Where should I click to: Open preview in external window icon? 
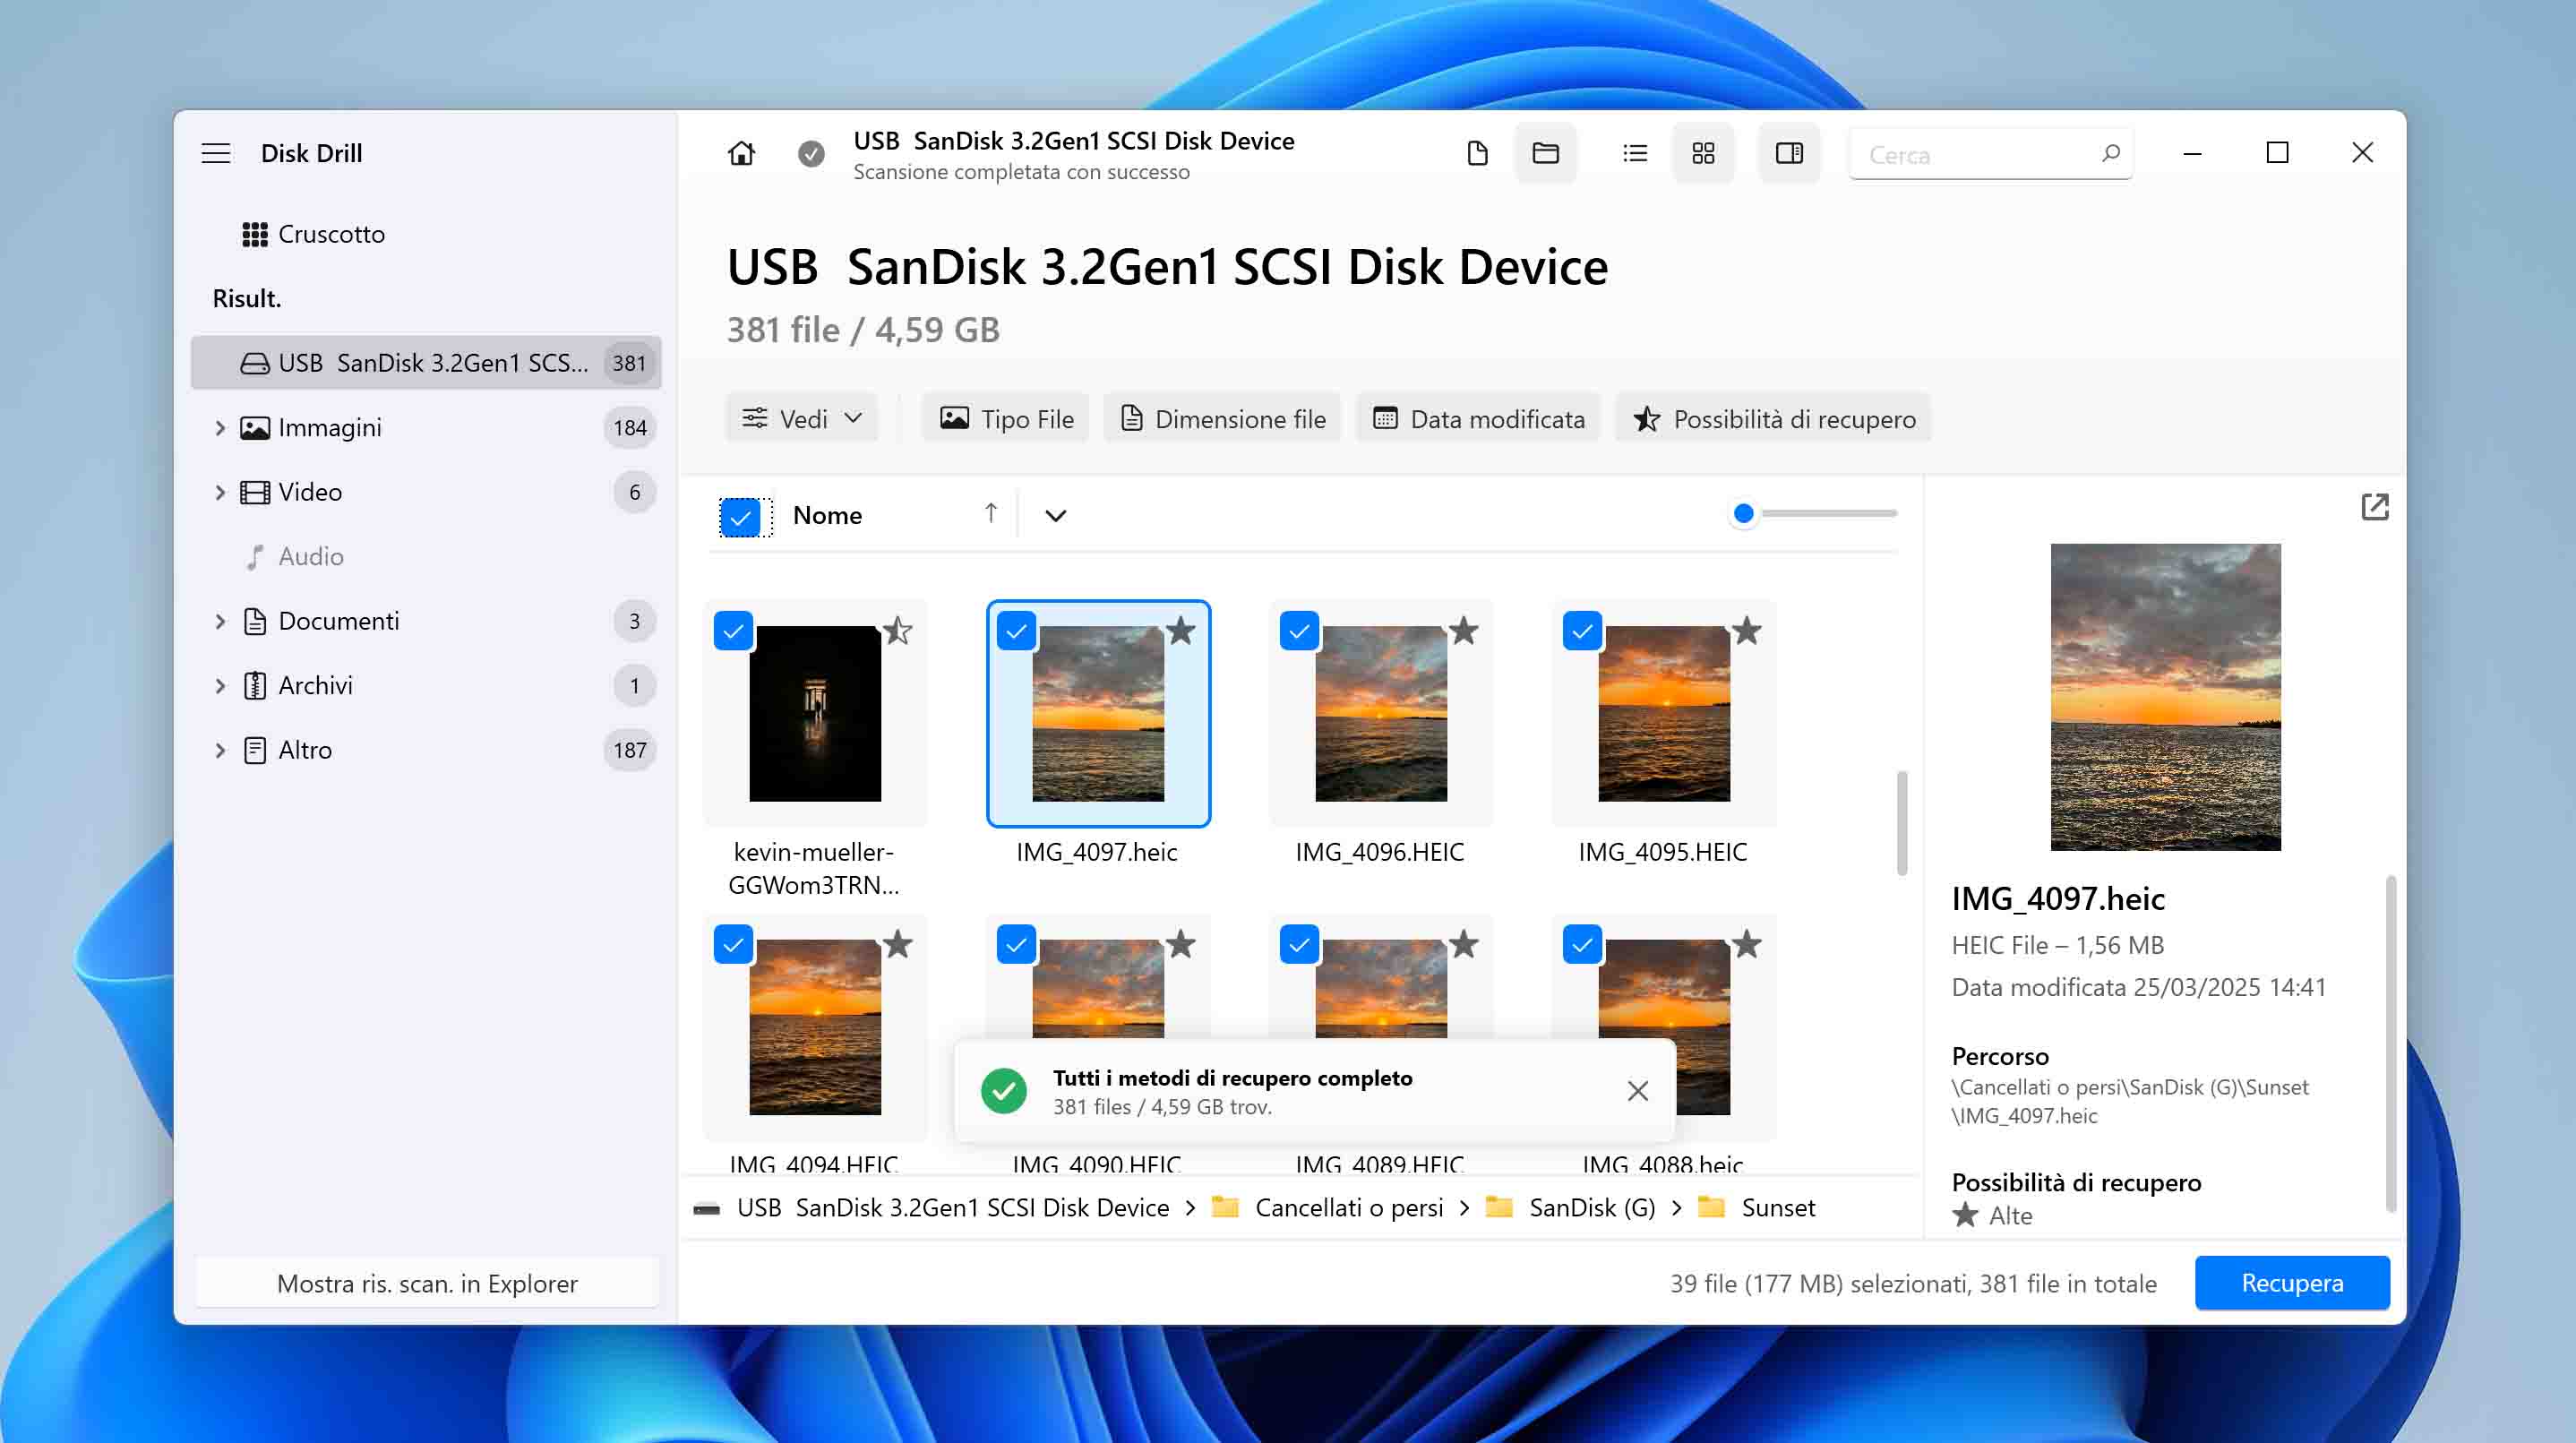pos(2374,507)
